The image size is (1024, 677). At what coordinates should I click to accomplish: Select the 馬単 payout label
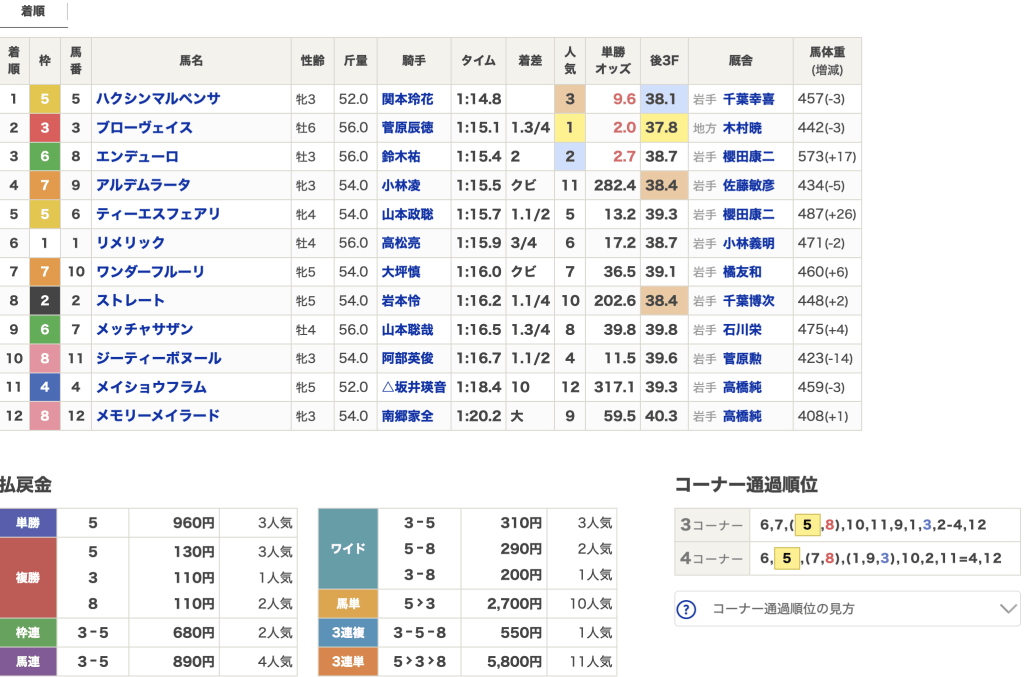pos(348,603)
